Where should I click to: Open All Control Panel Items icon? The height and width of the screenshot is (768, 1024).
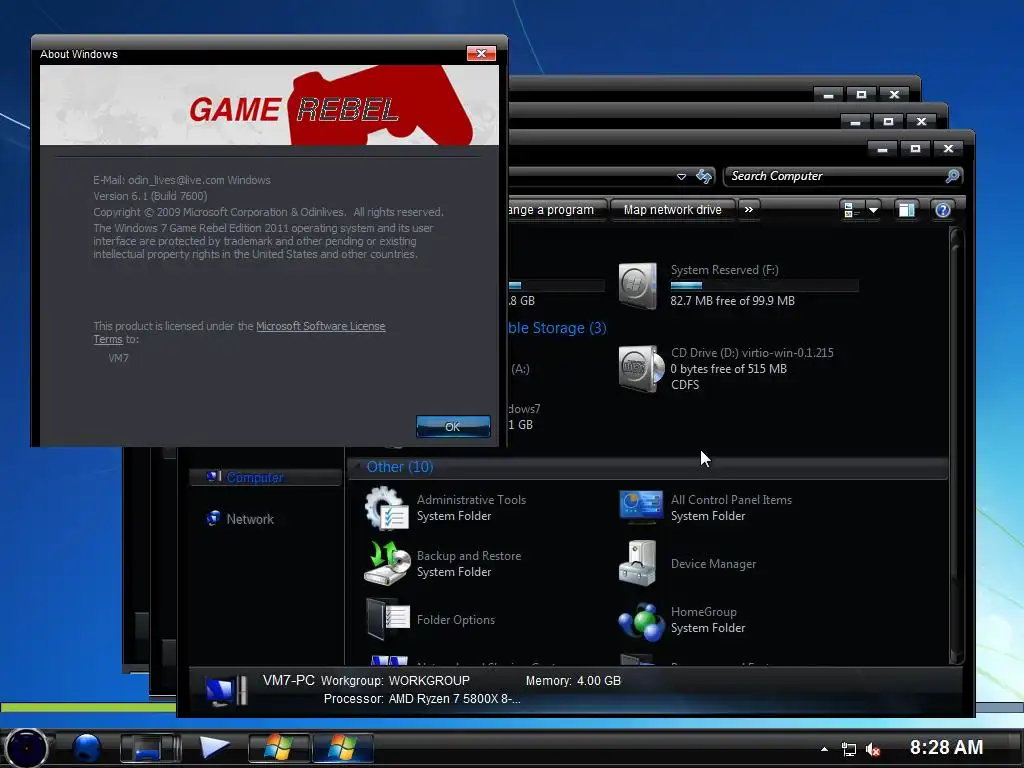tap(641, 507)
